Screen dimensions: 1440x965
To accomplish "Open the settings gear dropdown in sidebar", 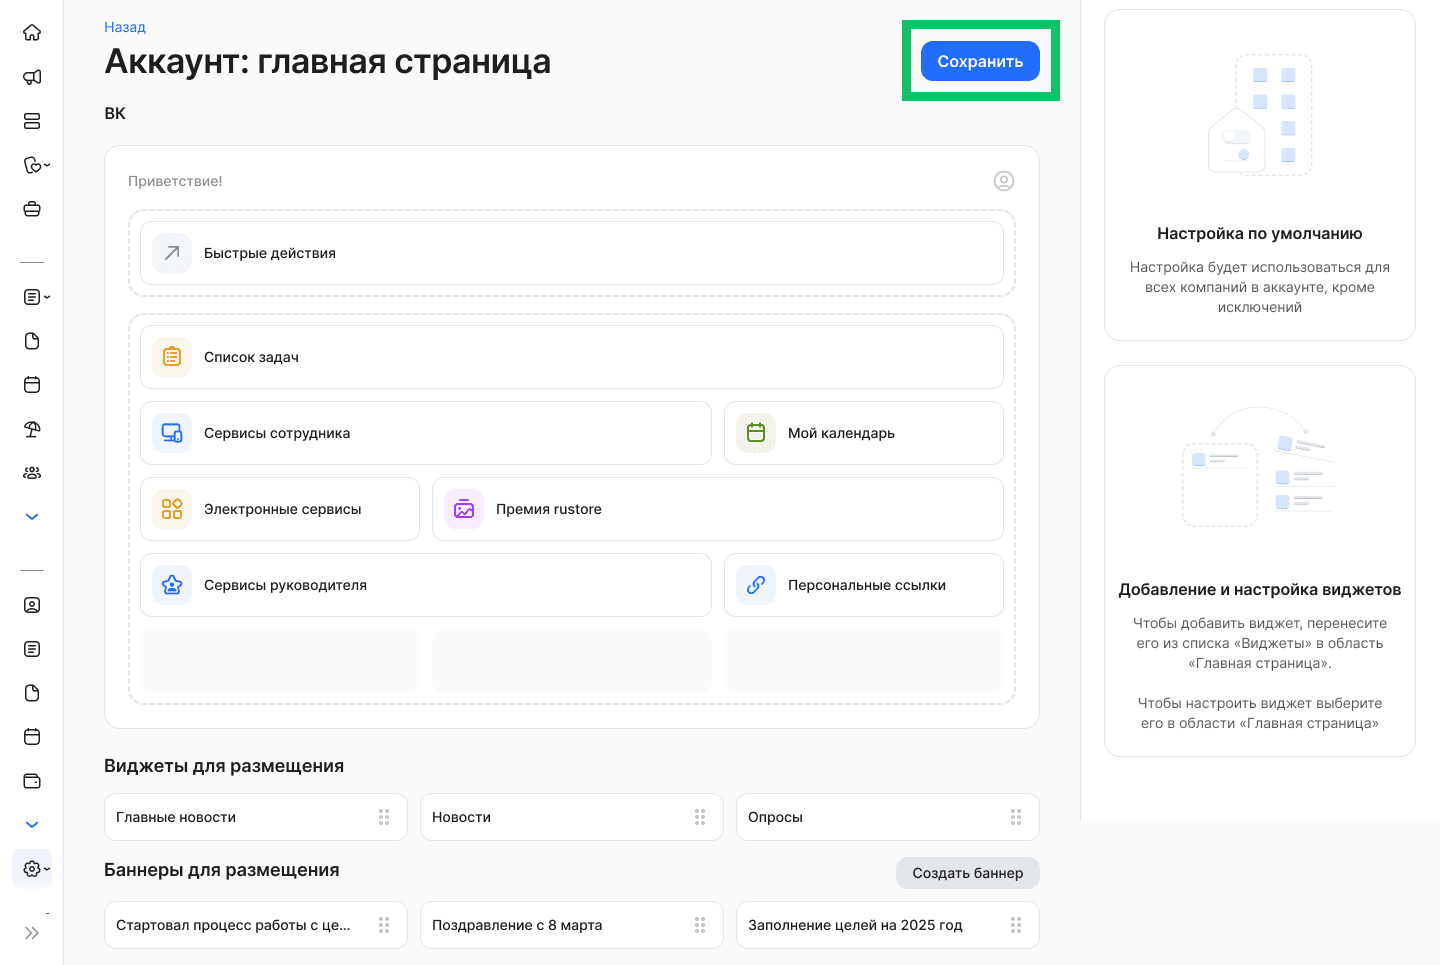I will (x=32, y=868).
